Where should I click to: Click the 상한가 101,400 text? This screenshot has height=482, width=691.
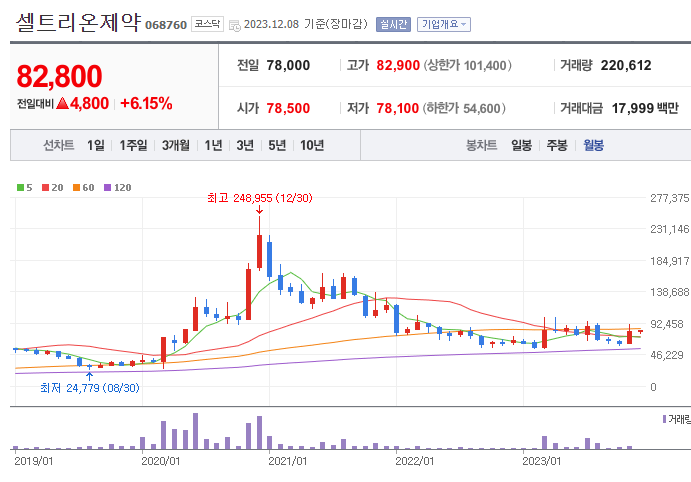pos(468,66)
